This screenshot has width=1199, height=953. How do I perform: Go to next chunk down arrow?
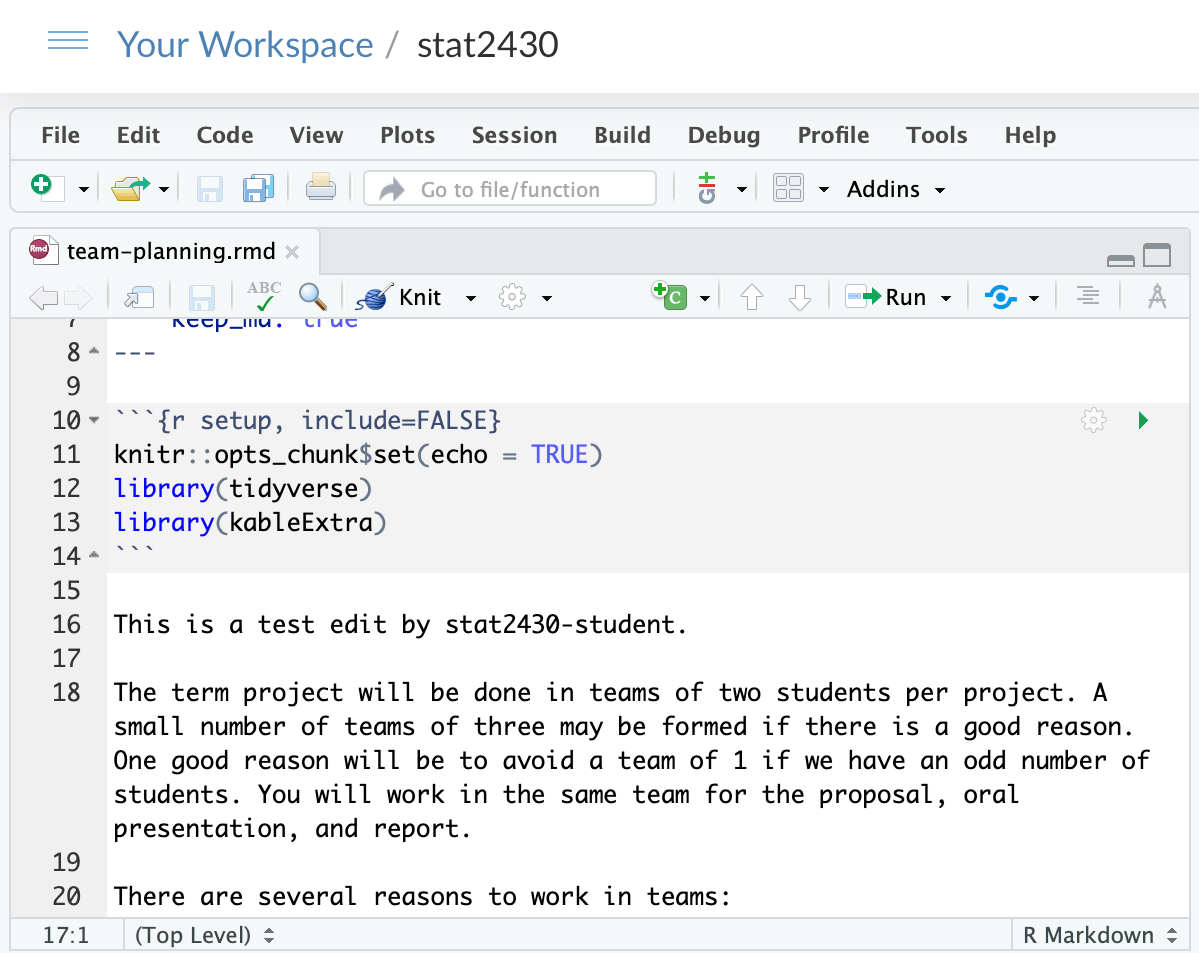point(800,297)
